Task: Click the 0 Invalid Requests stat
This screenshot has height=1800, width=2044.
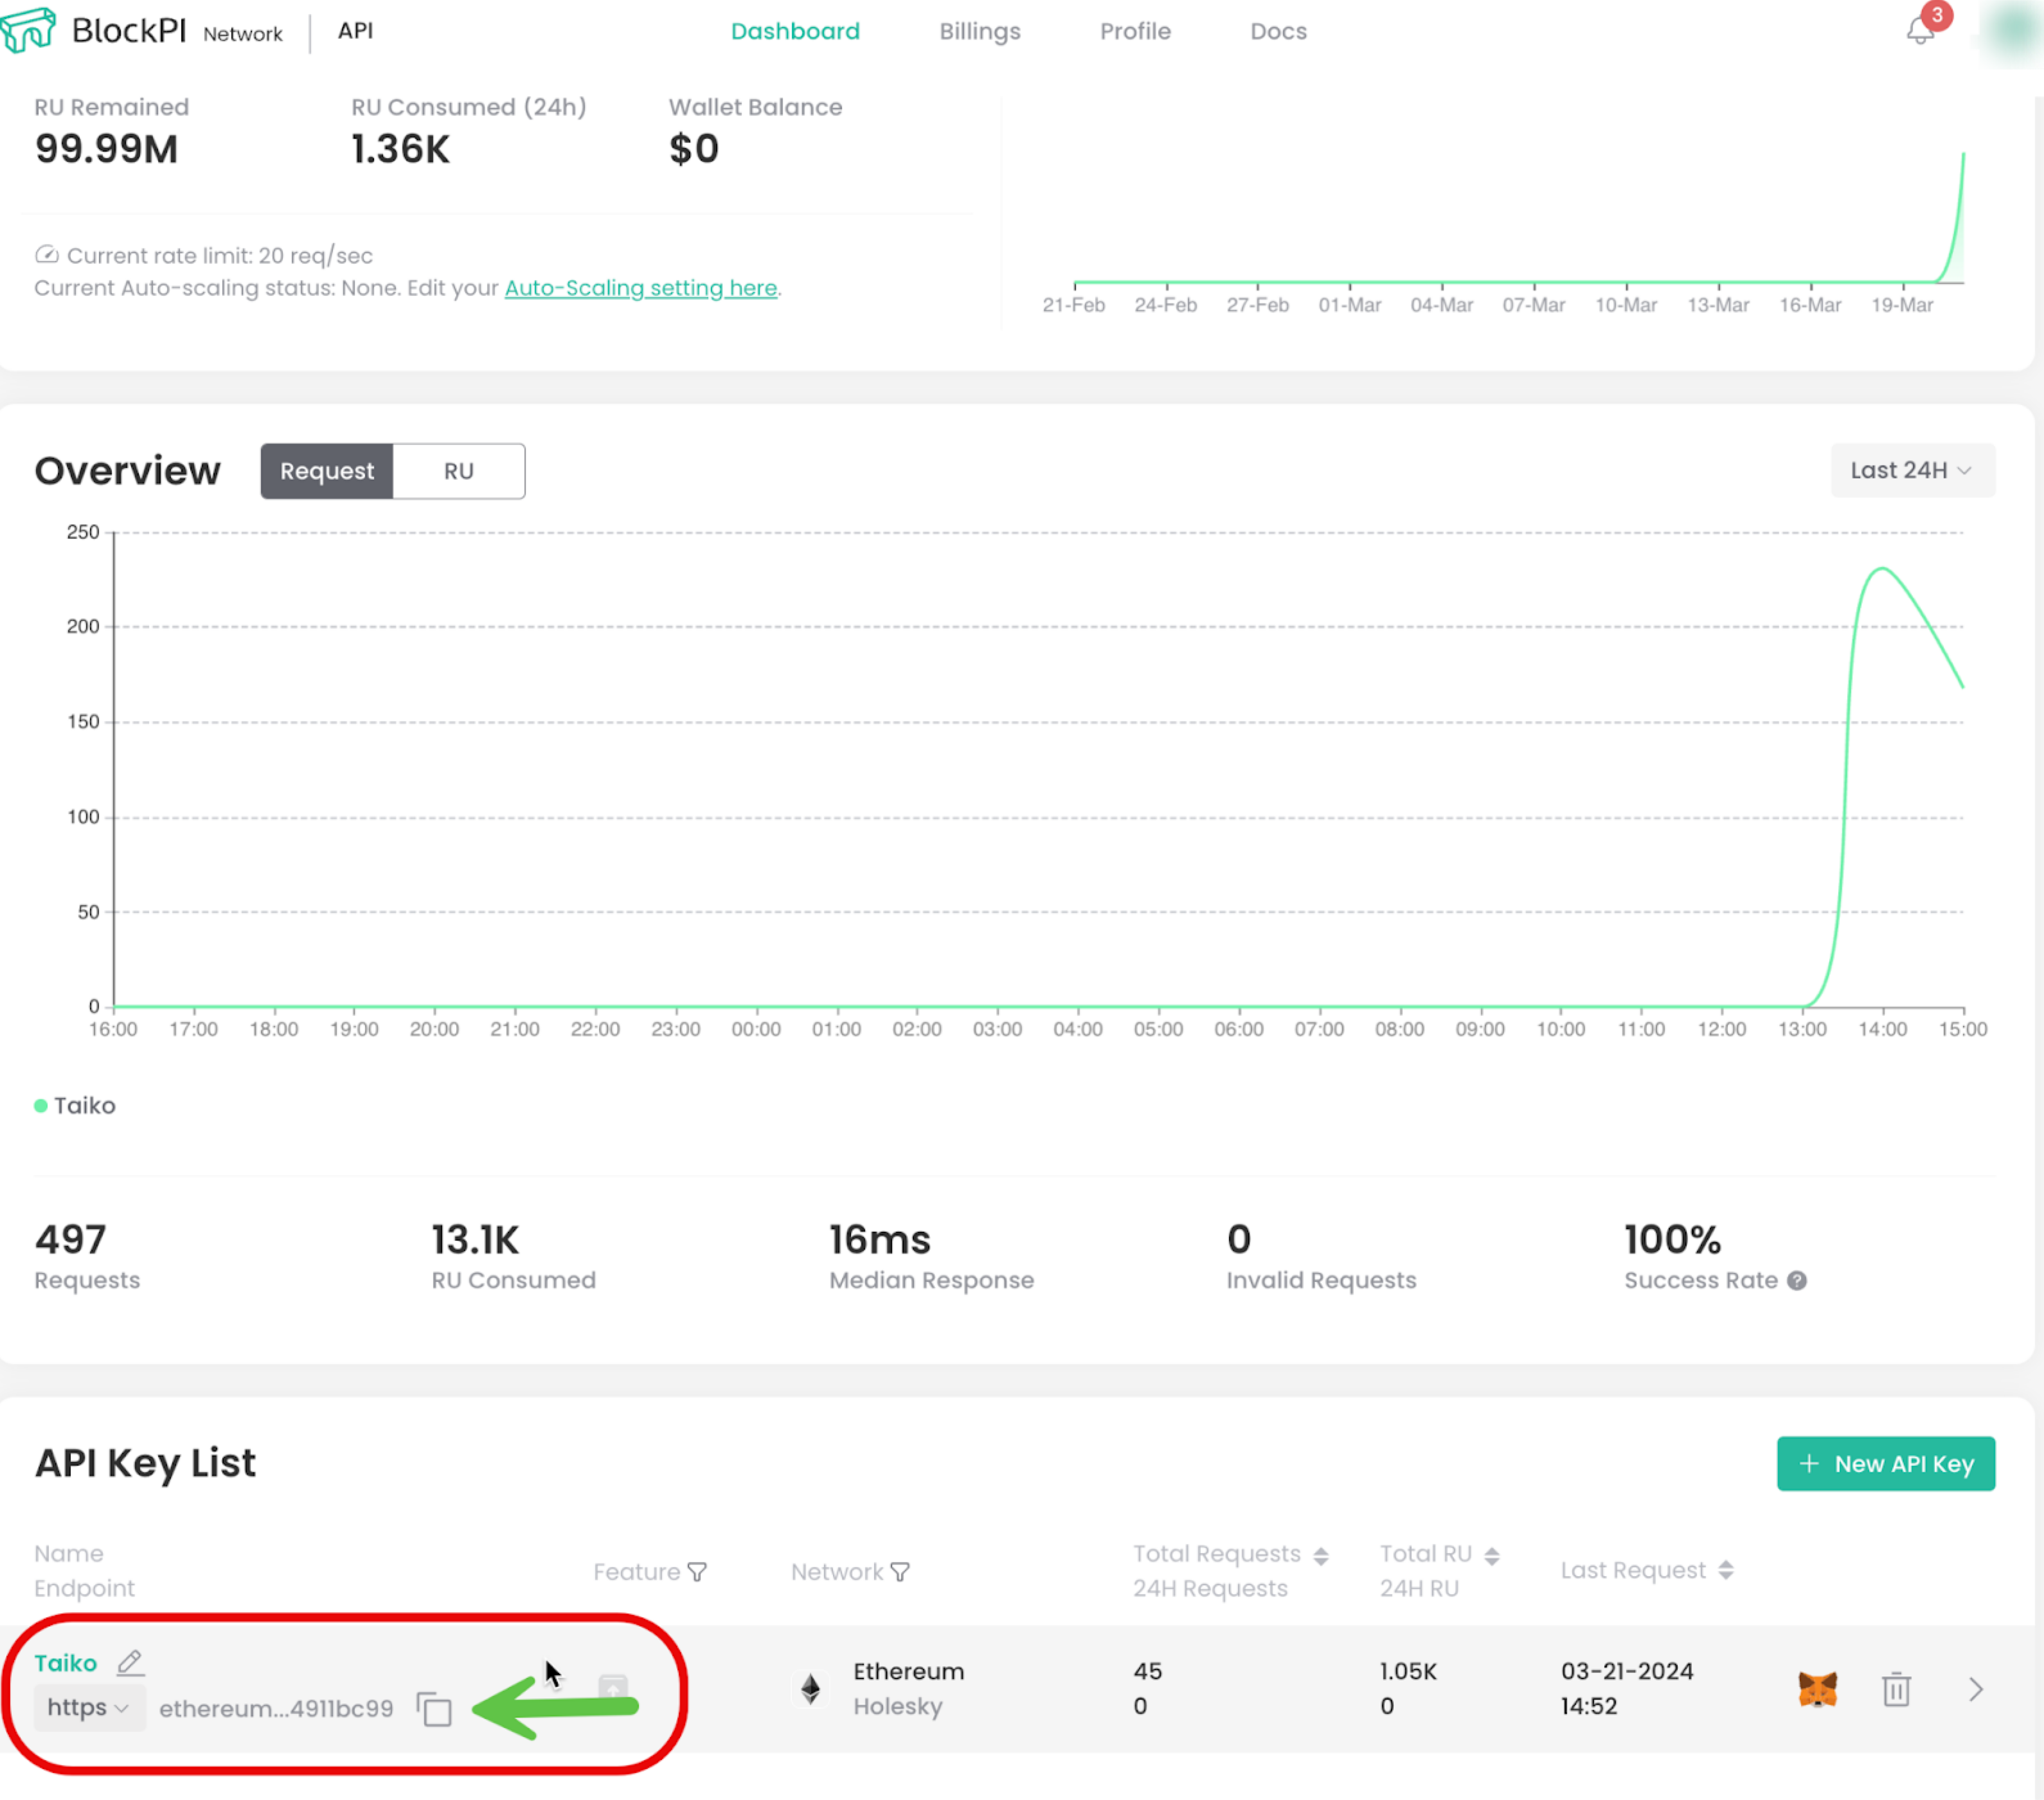Action: pyautogui.click(x=1239, y=1240)
